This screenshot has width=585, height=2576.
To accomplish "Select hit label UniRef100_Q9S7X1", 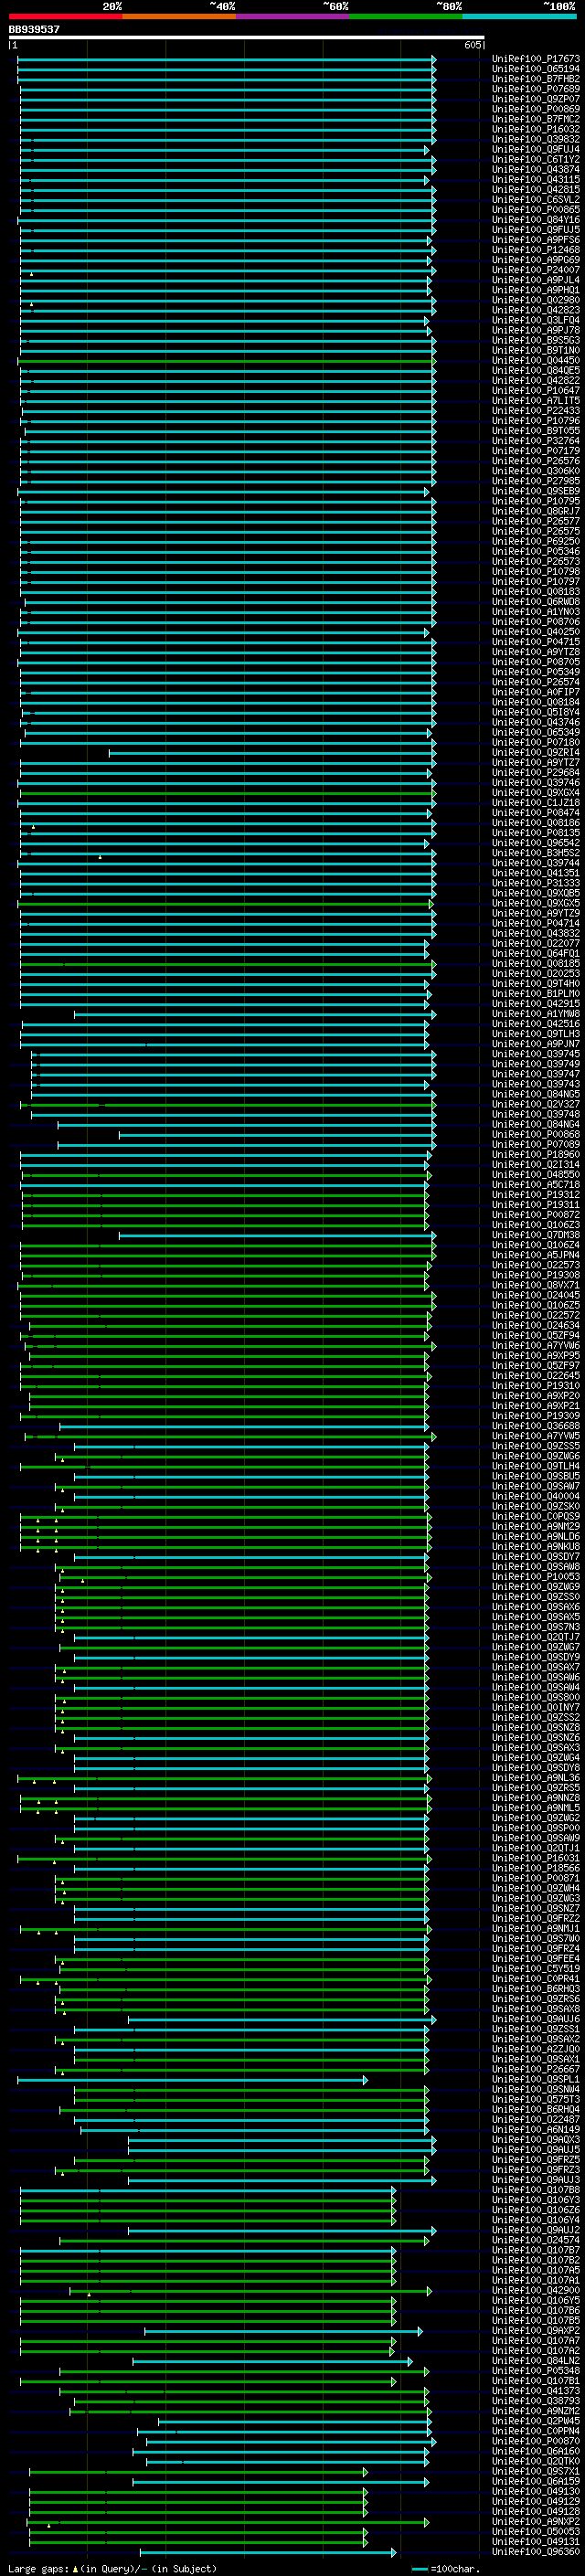I will click(536, 2471).
